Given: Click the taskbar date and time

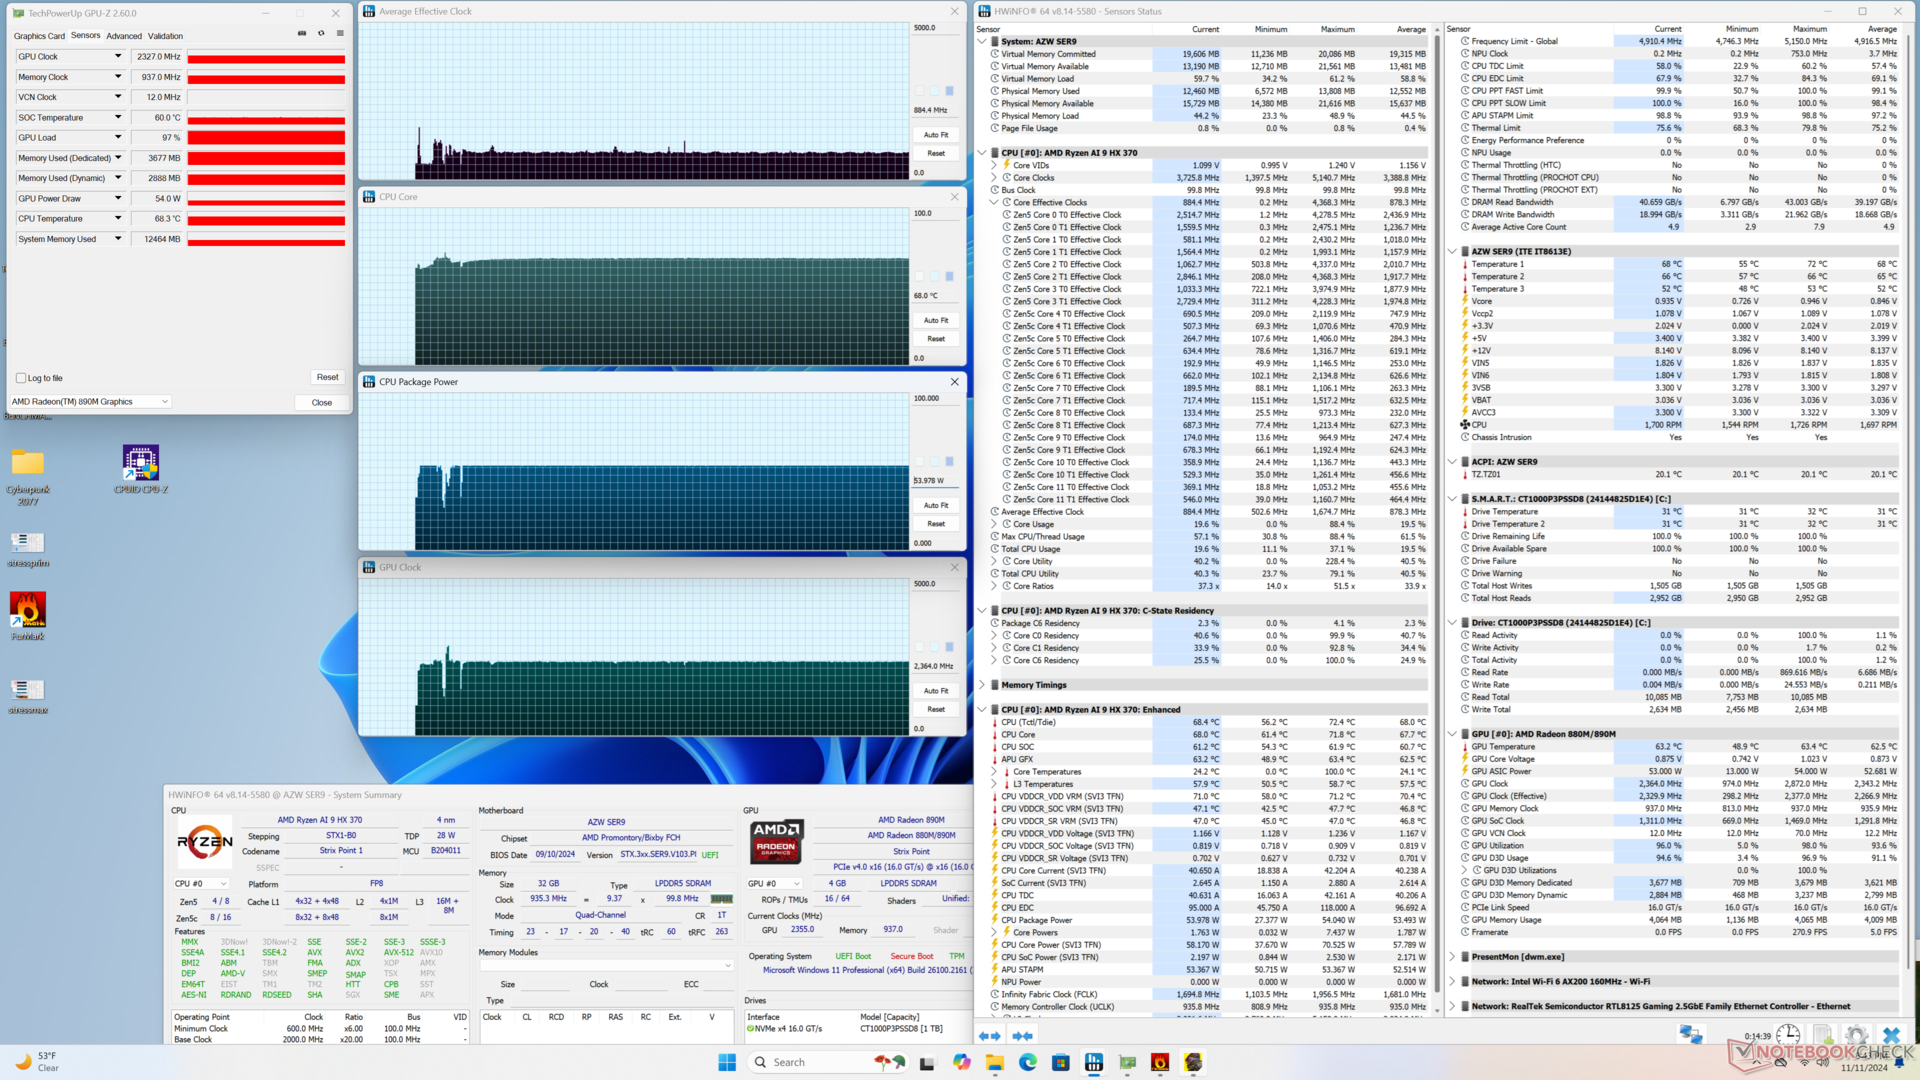Looking at the screenshot, I should point(1864,1062).
